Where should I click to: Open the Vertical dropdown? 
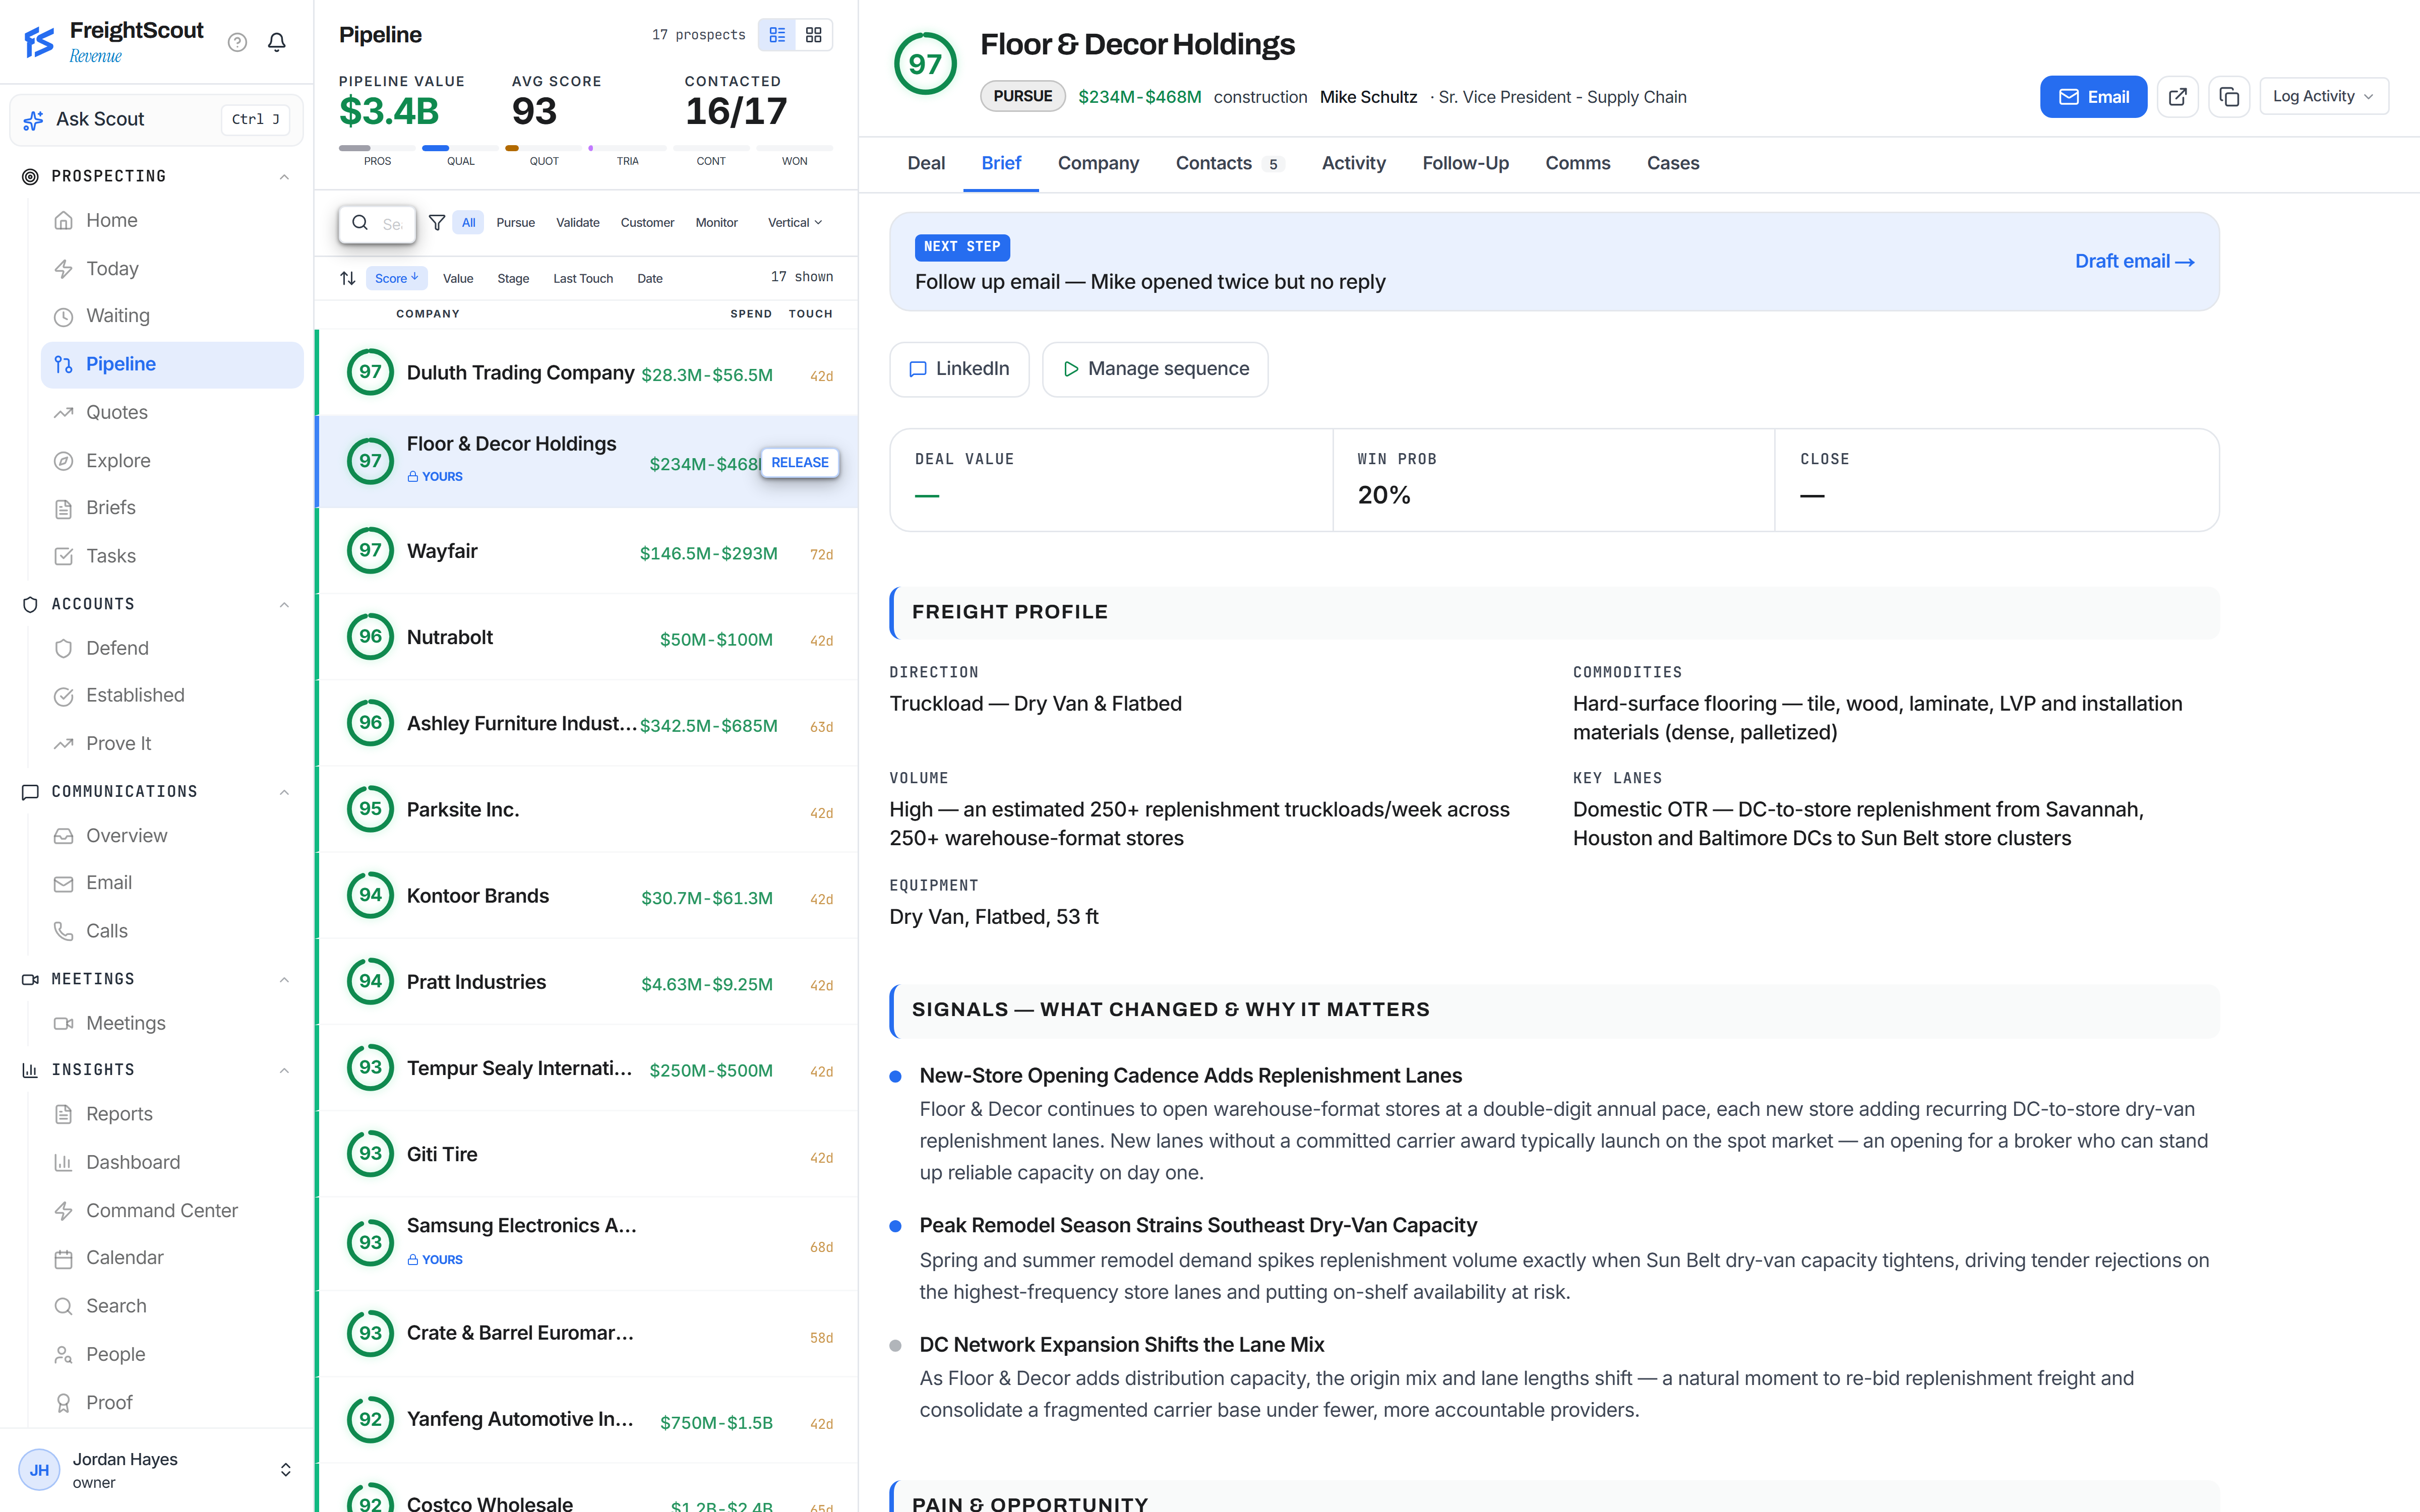tap(795, 223)
